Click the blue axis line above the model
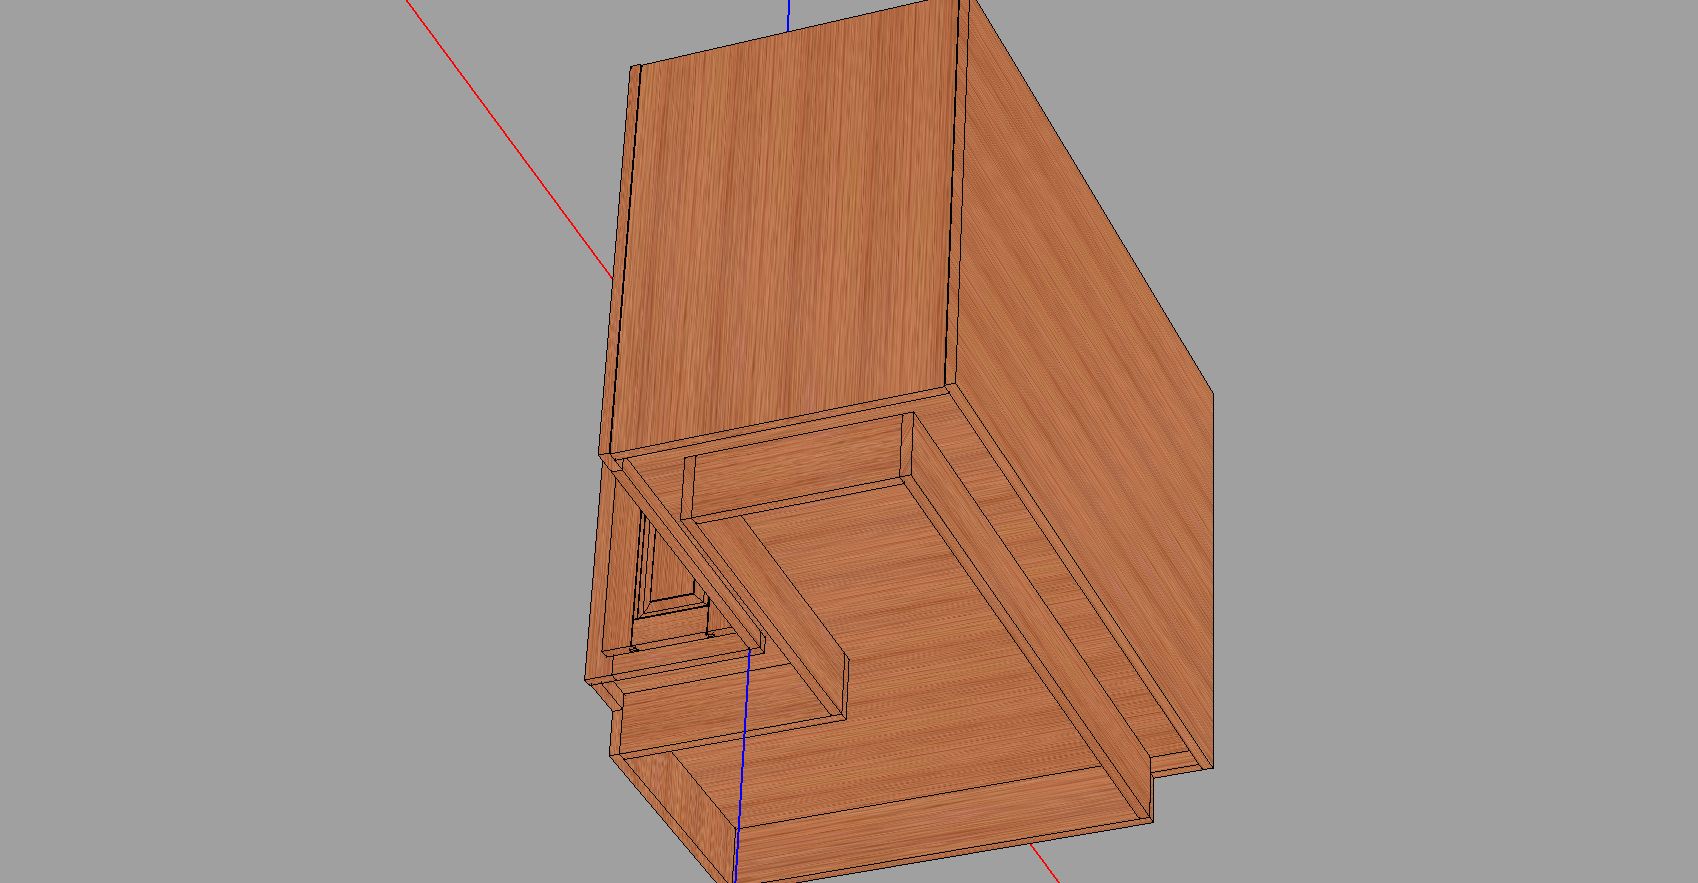This screenshot has height=883, width=1698. click(789, 15)
